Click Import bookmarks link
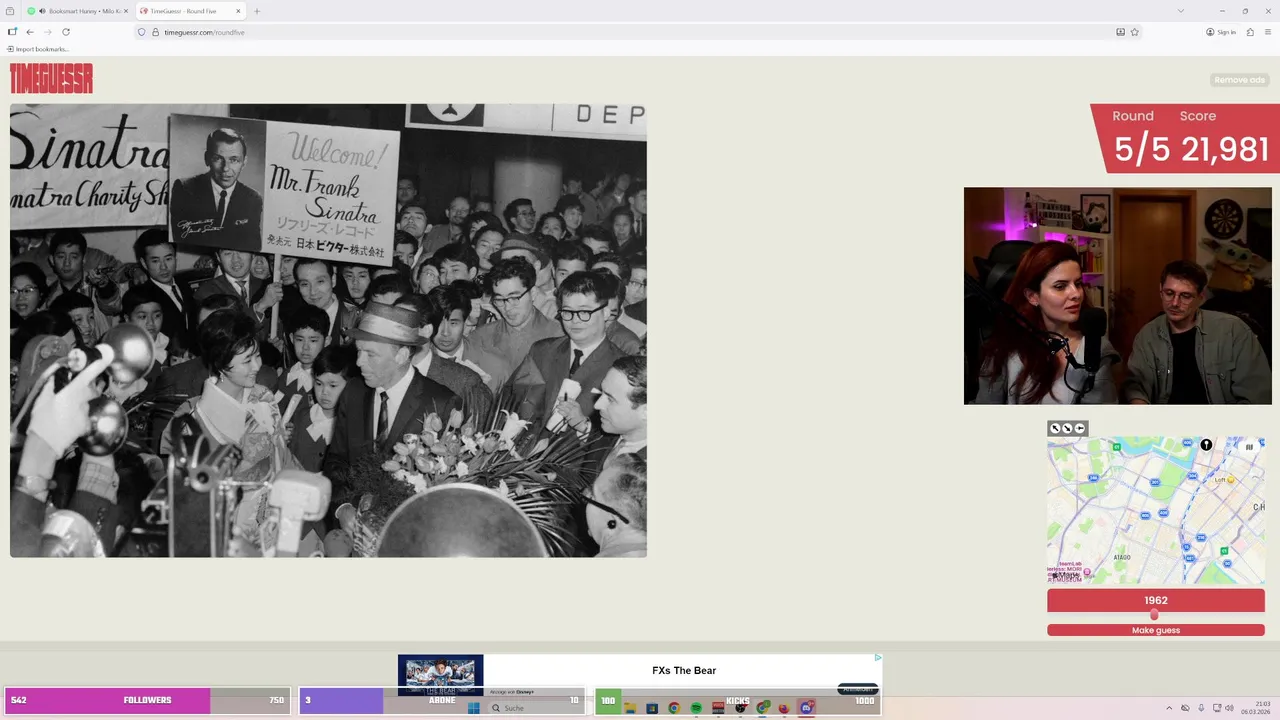 (38, 49)
